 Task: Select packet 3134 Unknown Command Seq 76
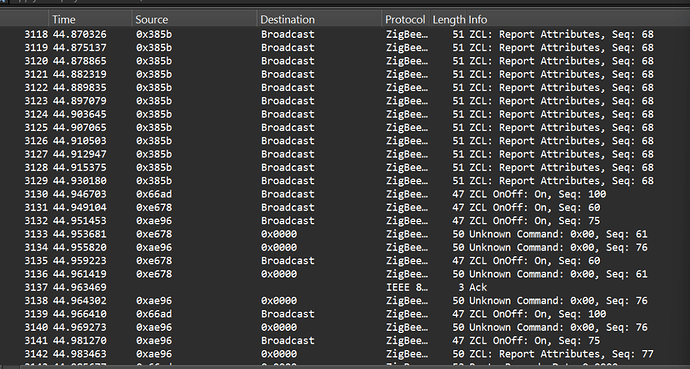[x=345, y=247]
